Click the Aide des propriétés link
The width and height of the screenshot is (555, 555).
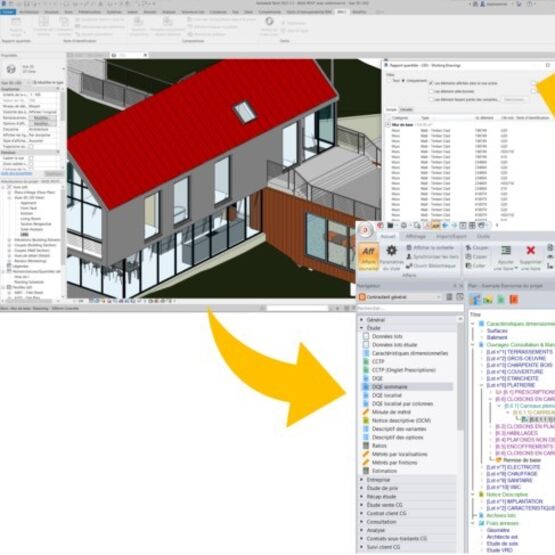click(16, 173)
